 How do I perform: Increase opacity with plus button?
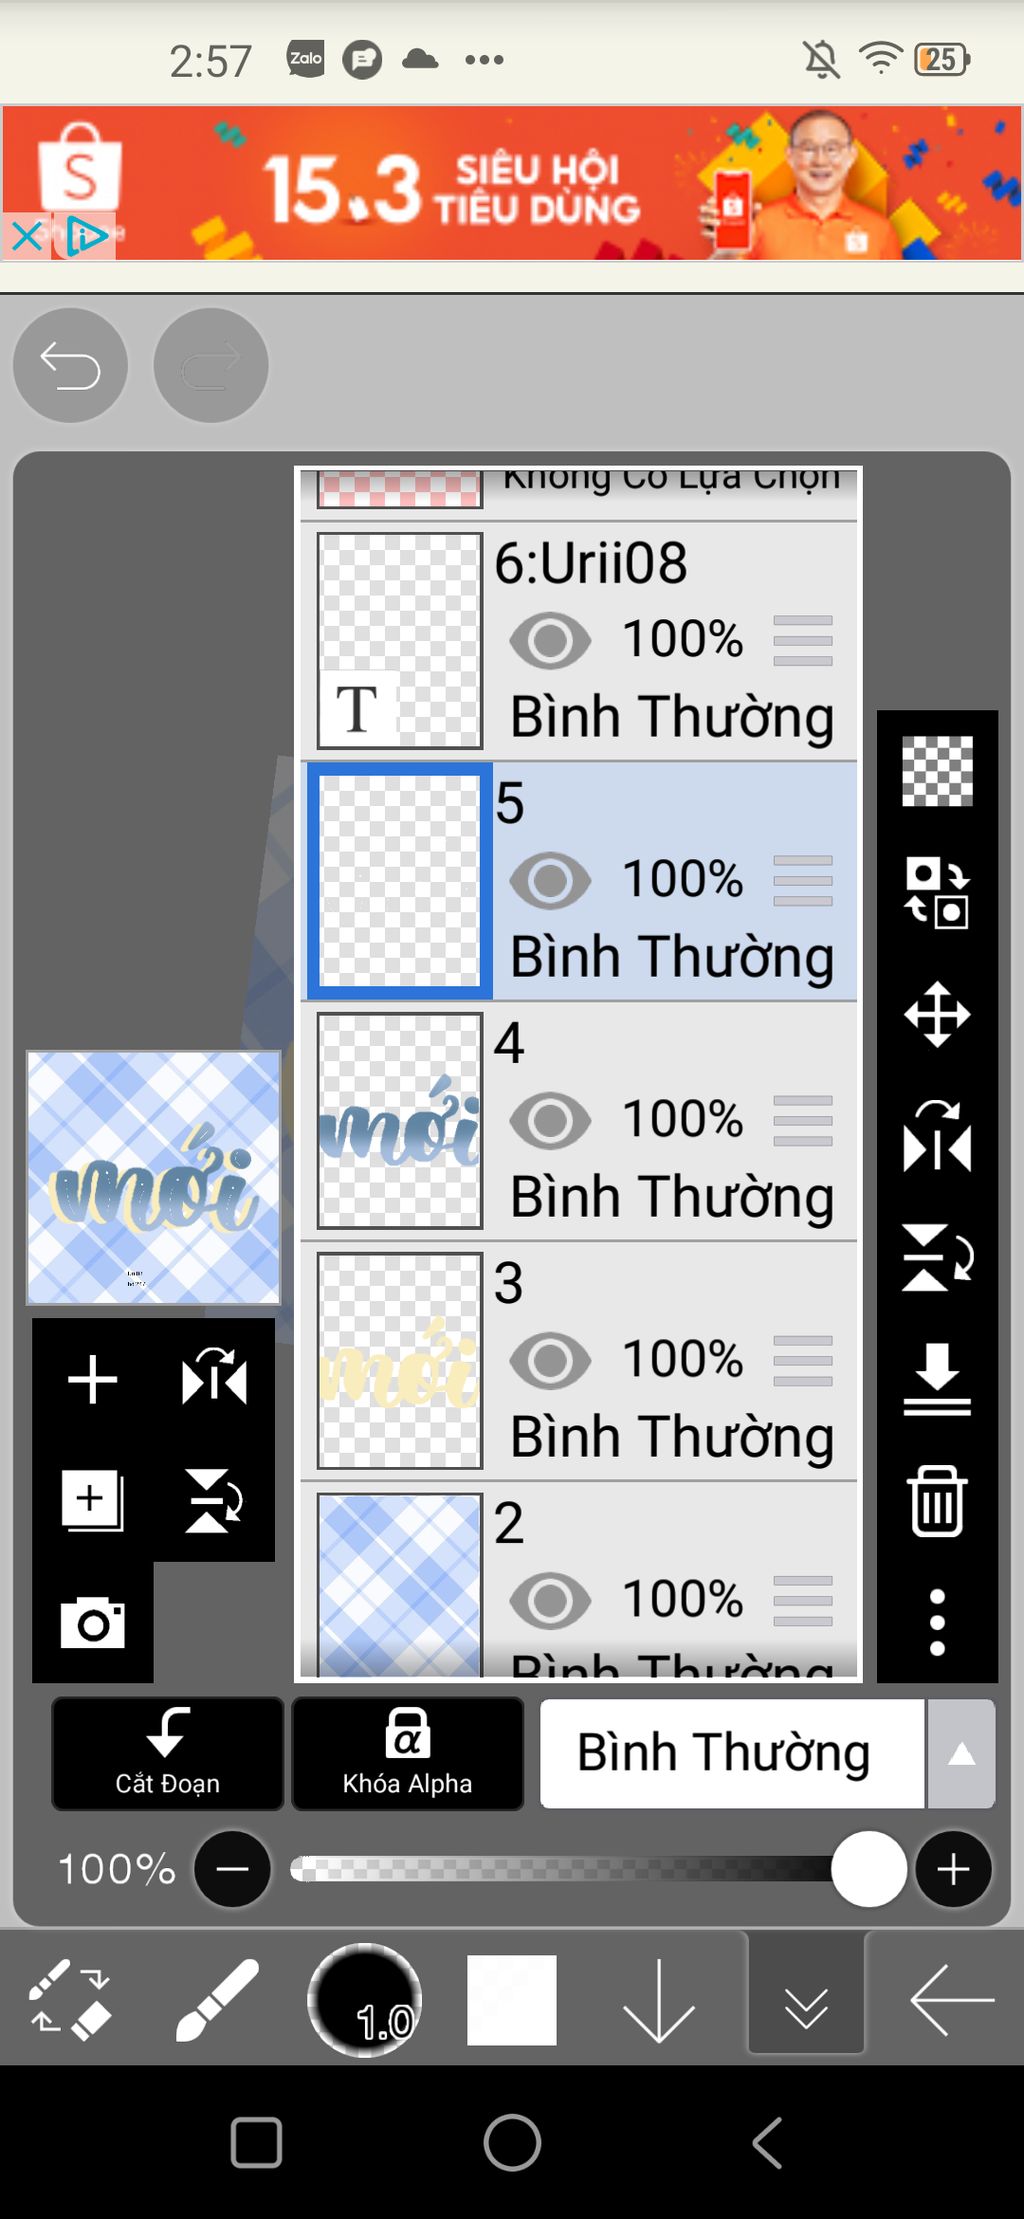click(953, 1869)
